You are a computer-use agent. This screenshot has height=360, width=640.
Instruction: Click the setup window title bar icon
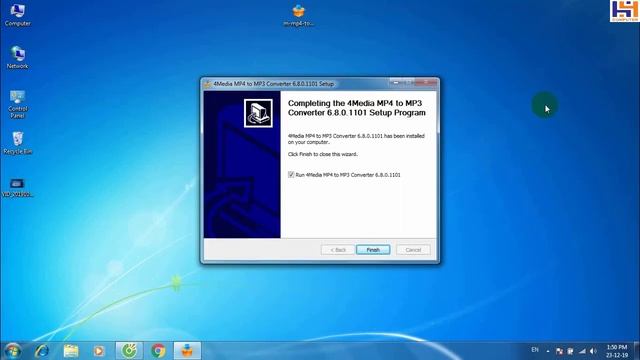pyautogui.click(x=207, y=84)
